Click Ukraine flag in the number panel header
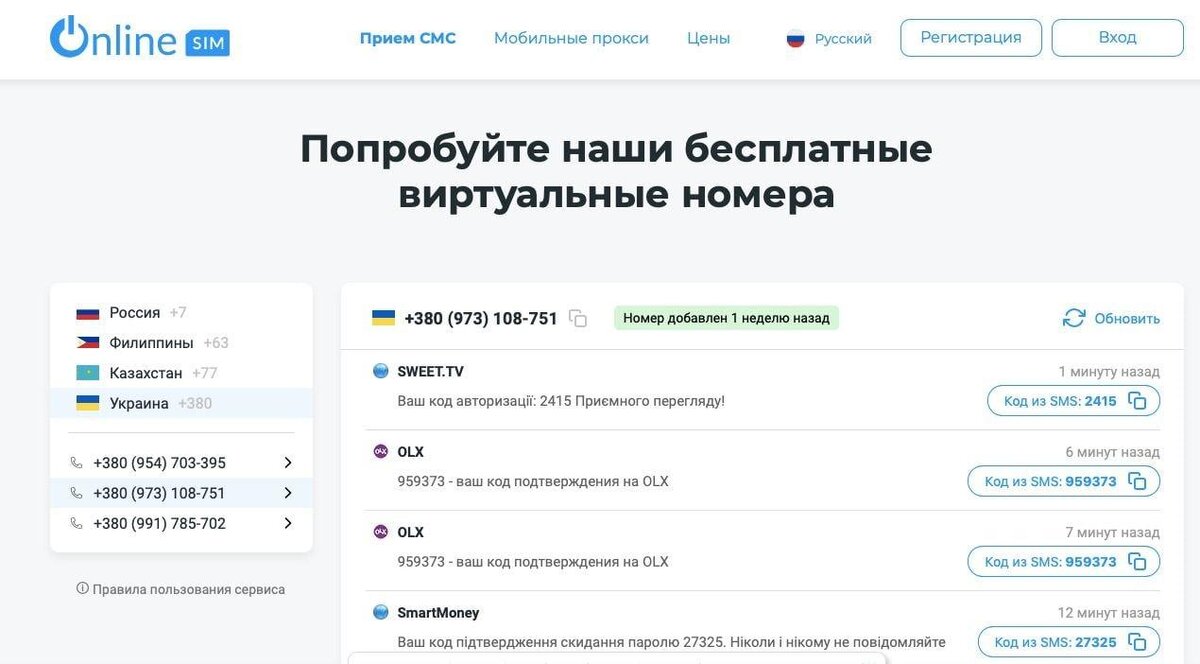 coord(383,318)
